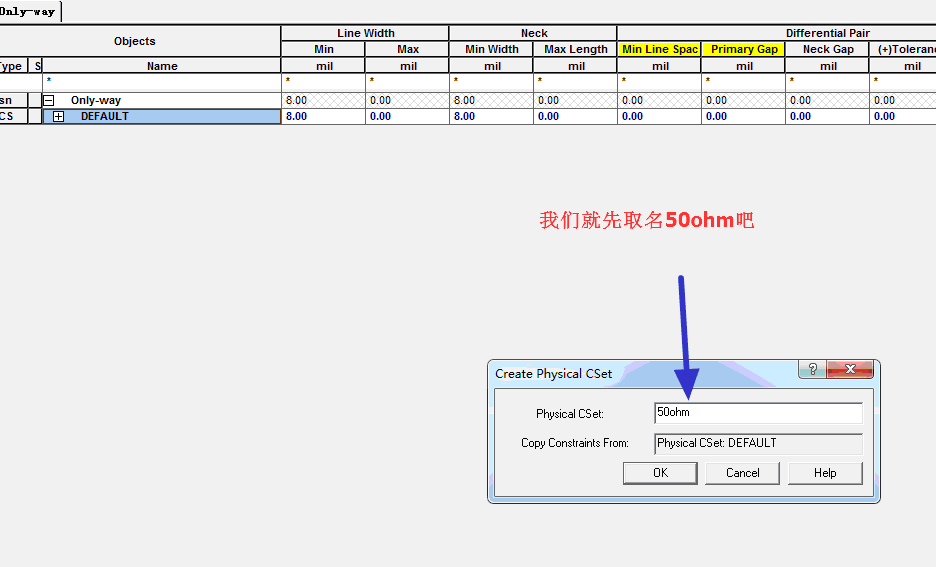Click the OK button in the dialog
Viewport: 936px width, 567px height.
[x=660, y=473]
